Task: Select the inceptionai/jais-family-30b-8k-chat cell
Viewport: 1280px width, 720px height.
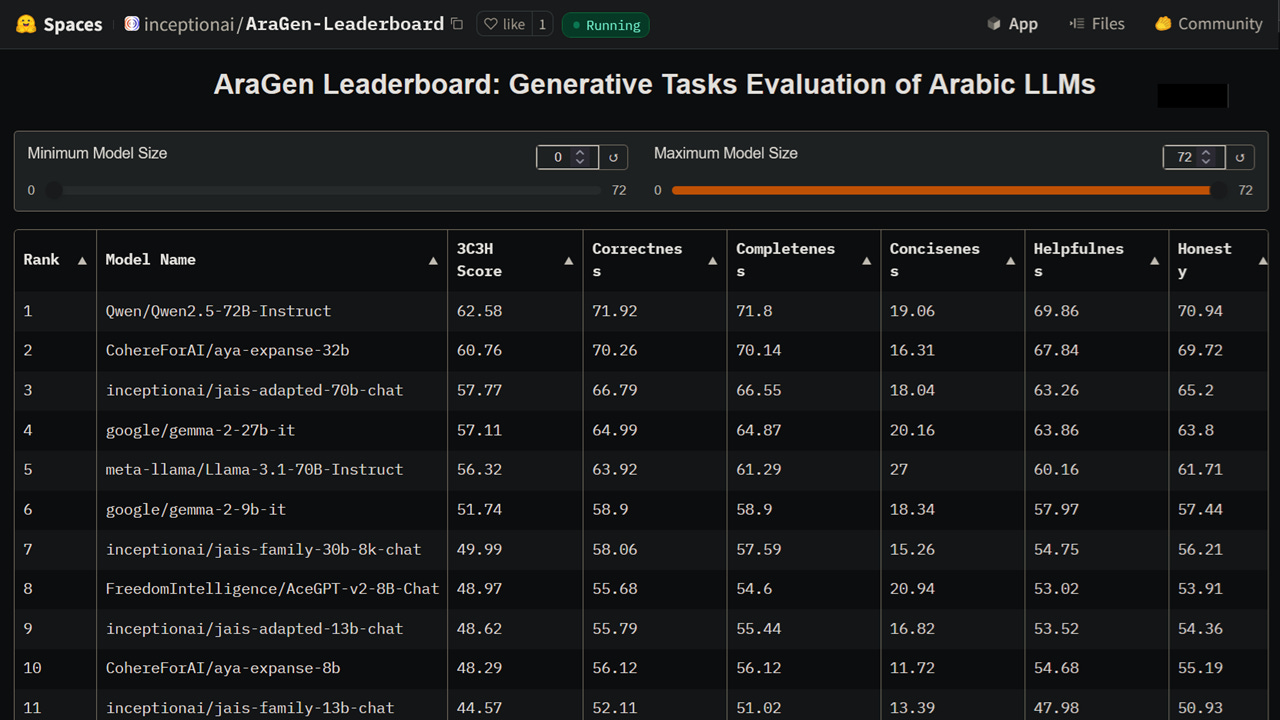Action: point(272,549)
